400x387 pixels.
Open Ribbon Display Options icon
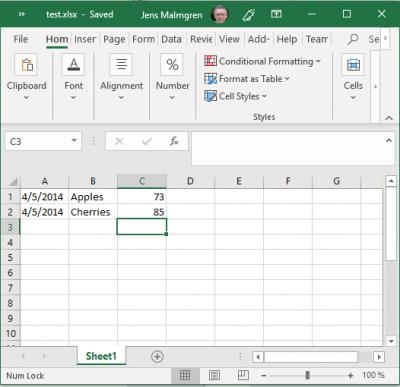(276, 14)
